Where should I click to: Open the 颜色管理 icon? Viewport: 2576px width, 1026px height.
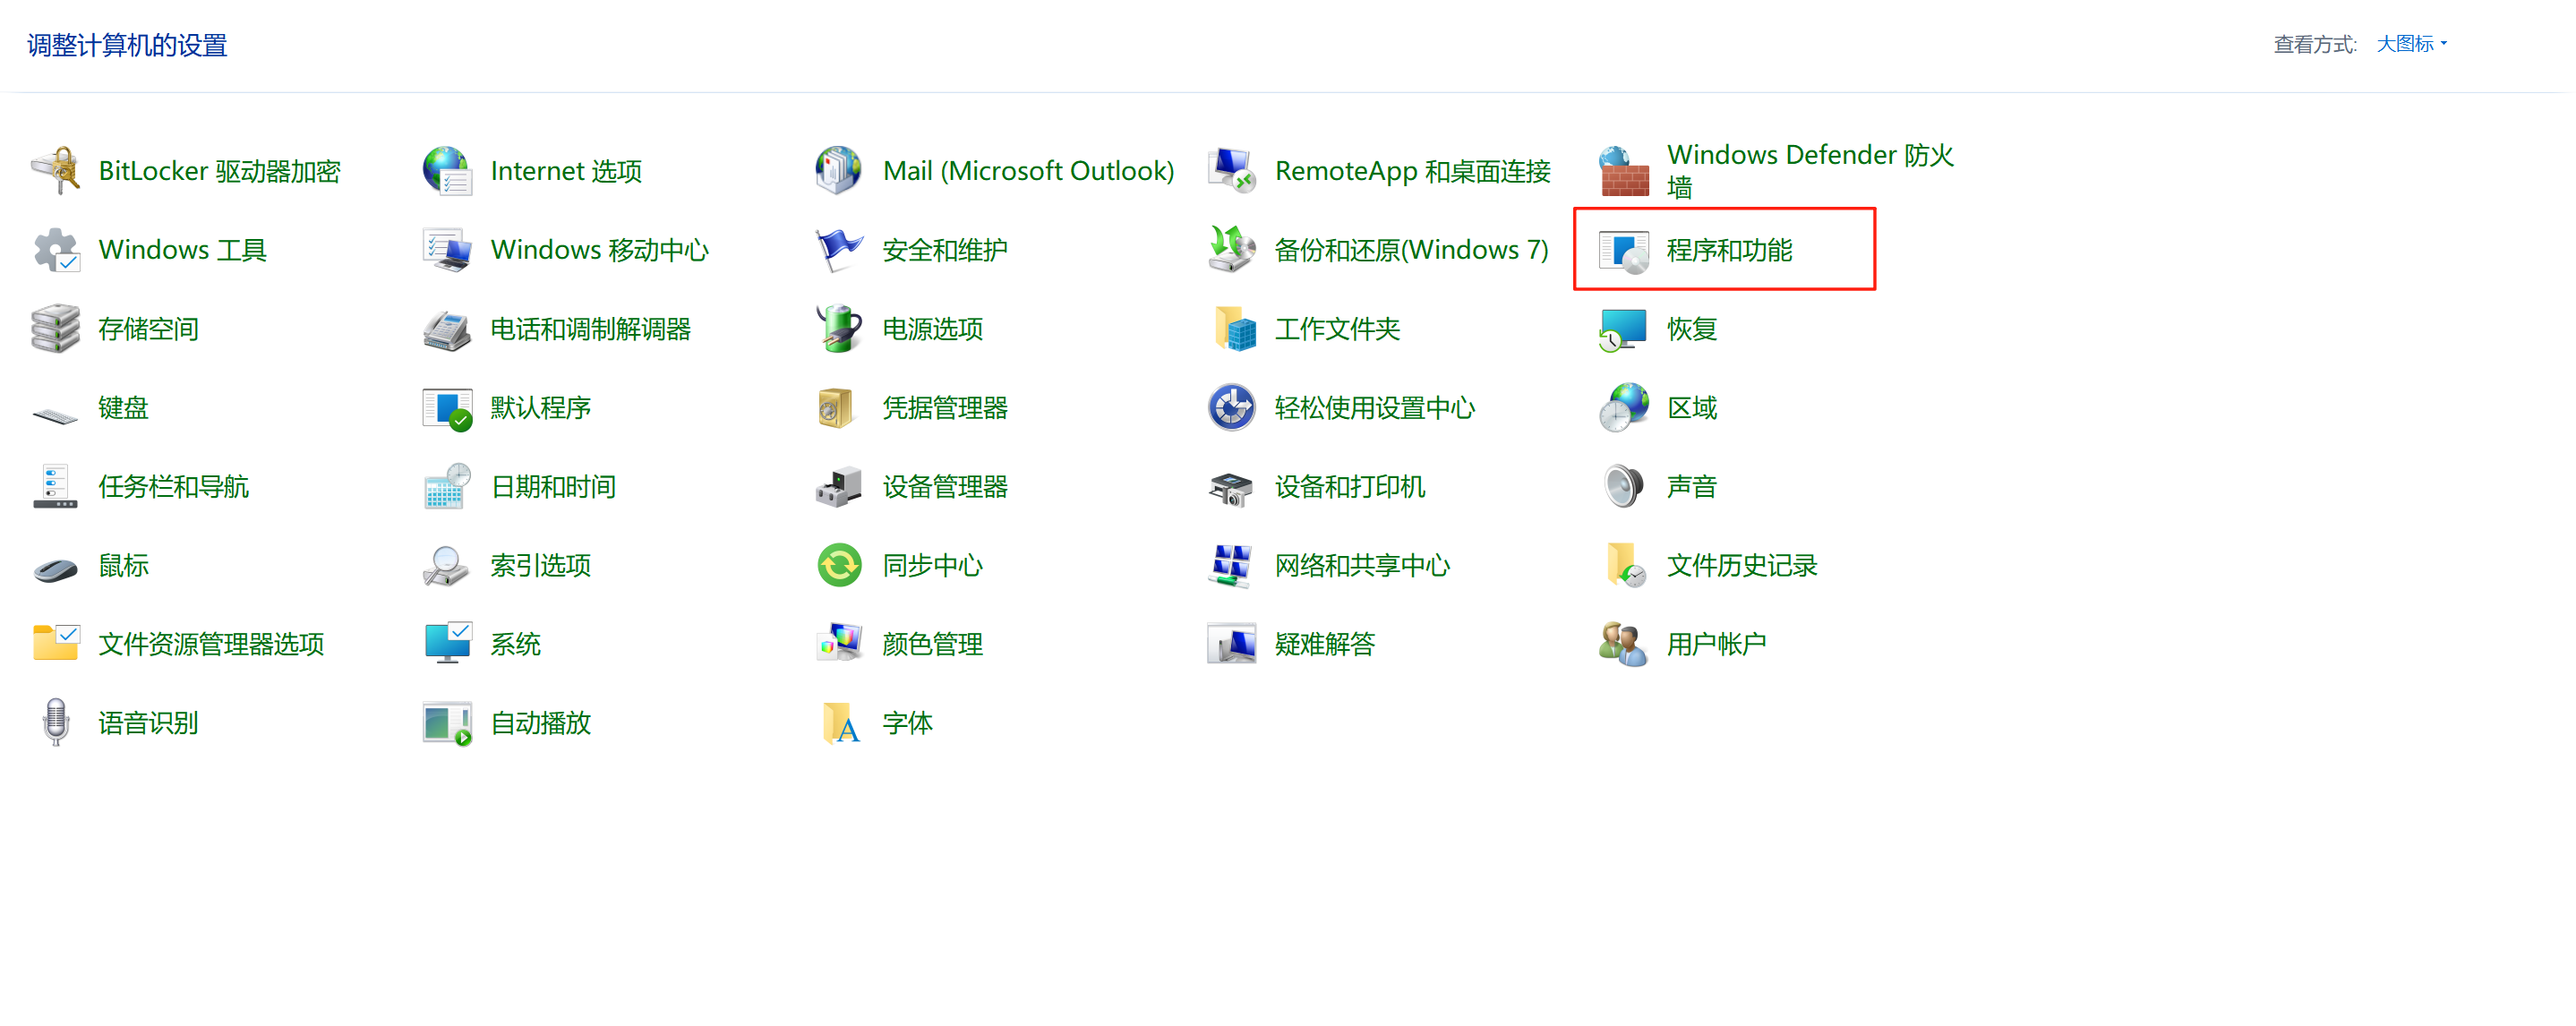[839, 644]
